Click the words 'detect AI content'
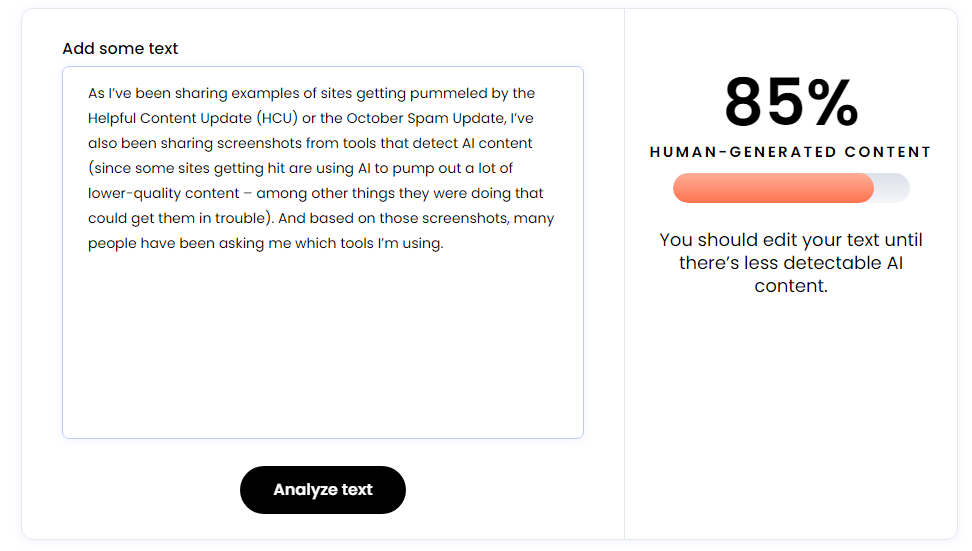 pos(472,143)
